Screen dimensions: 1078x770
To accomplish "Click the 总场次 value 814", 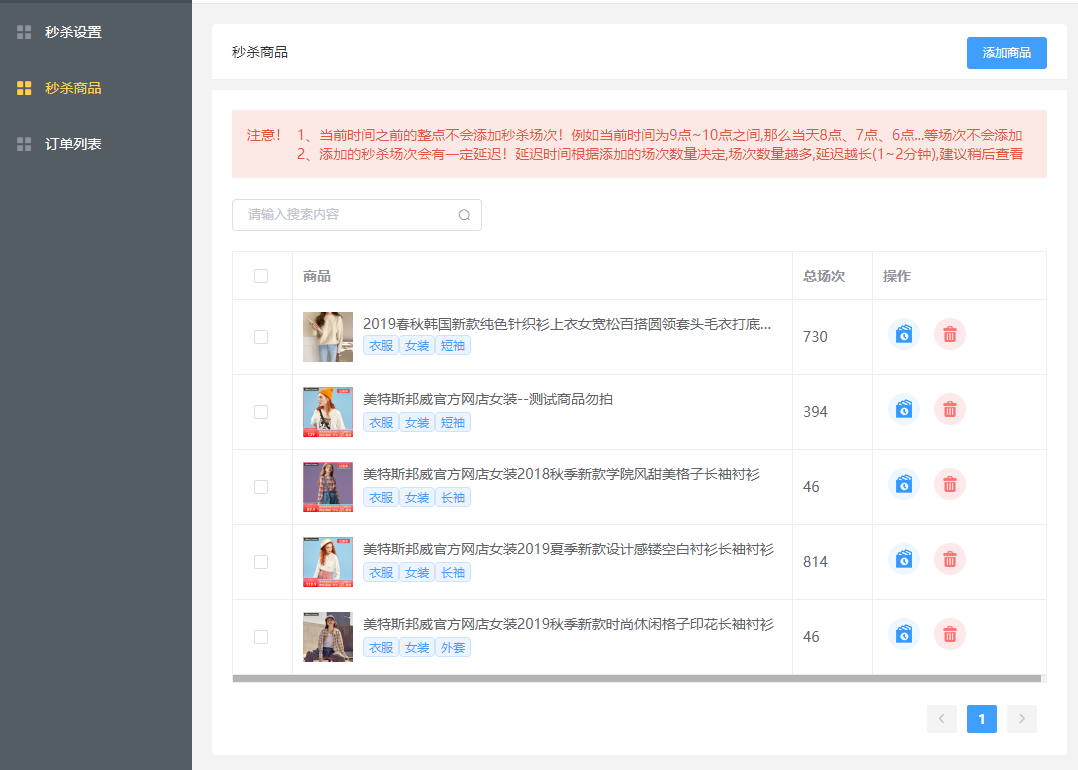I will click(815, 562).
